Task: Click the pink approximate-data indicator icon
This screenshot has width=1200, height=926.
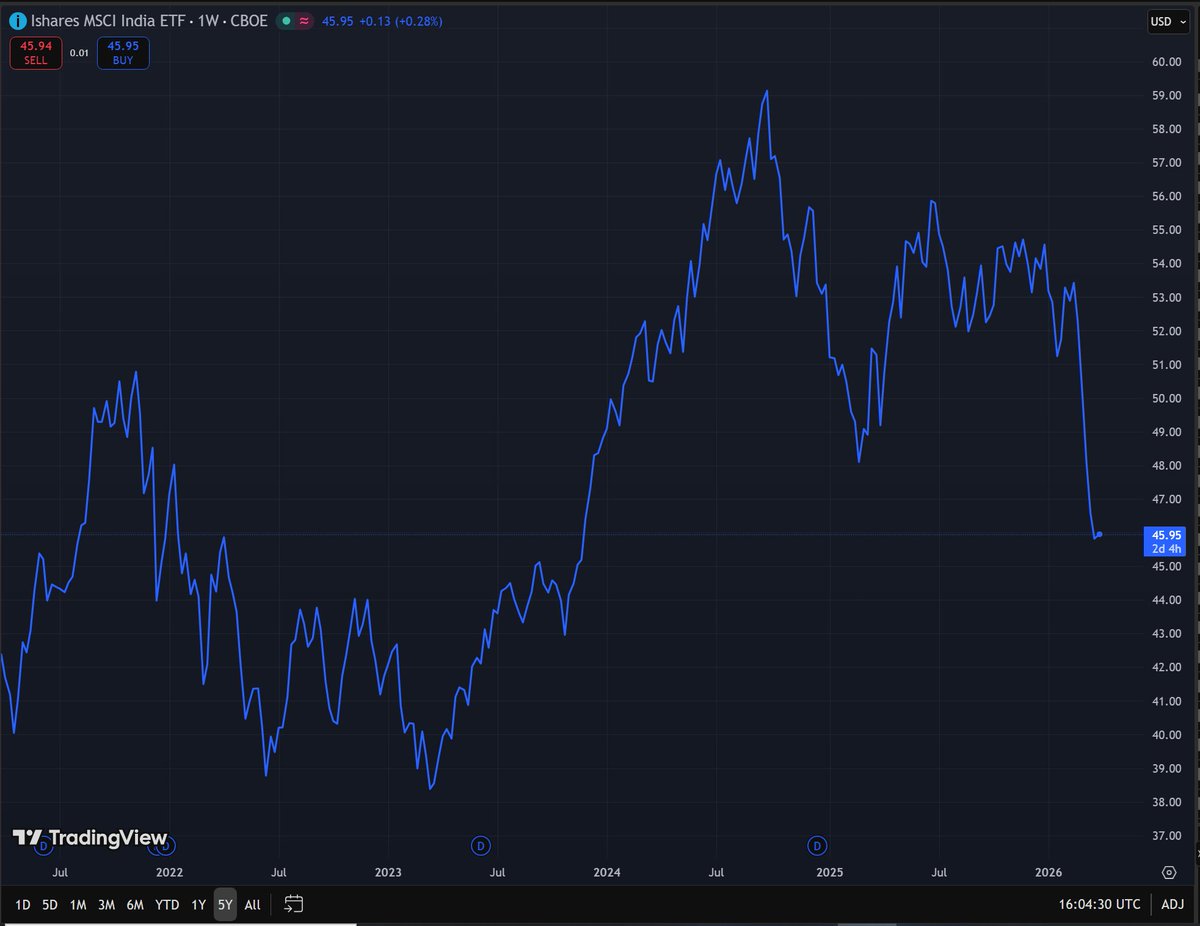Action: pyautogui.click(x=303, y=21)
